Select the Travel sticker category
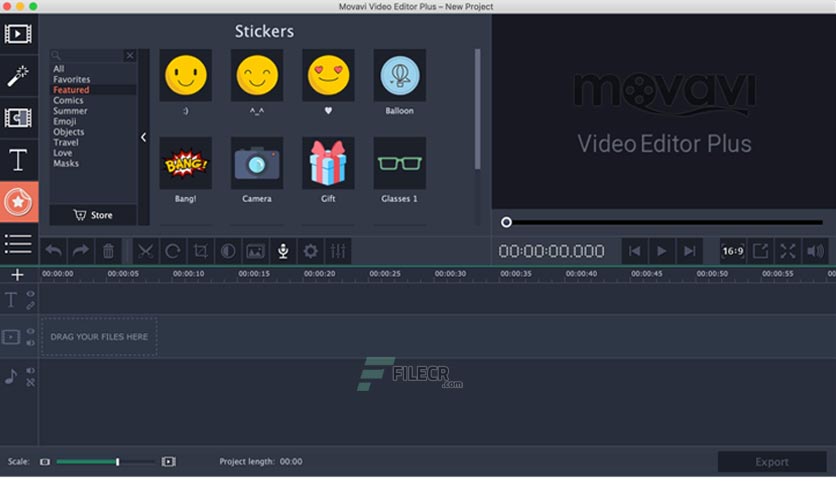 click(66, 142)
